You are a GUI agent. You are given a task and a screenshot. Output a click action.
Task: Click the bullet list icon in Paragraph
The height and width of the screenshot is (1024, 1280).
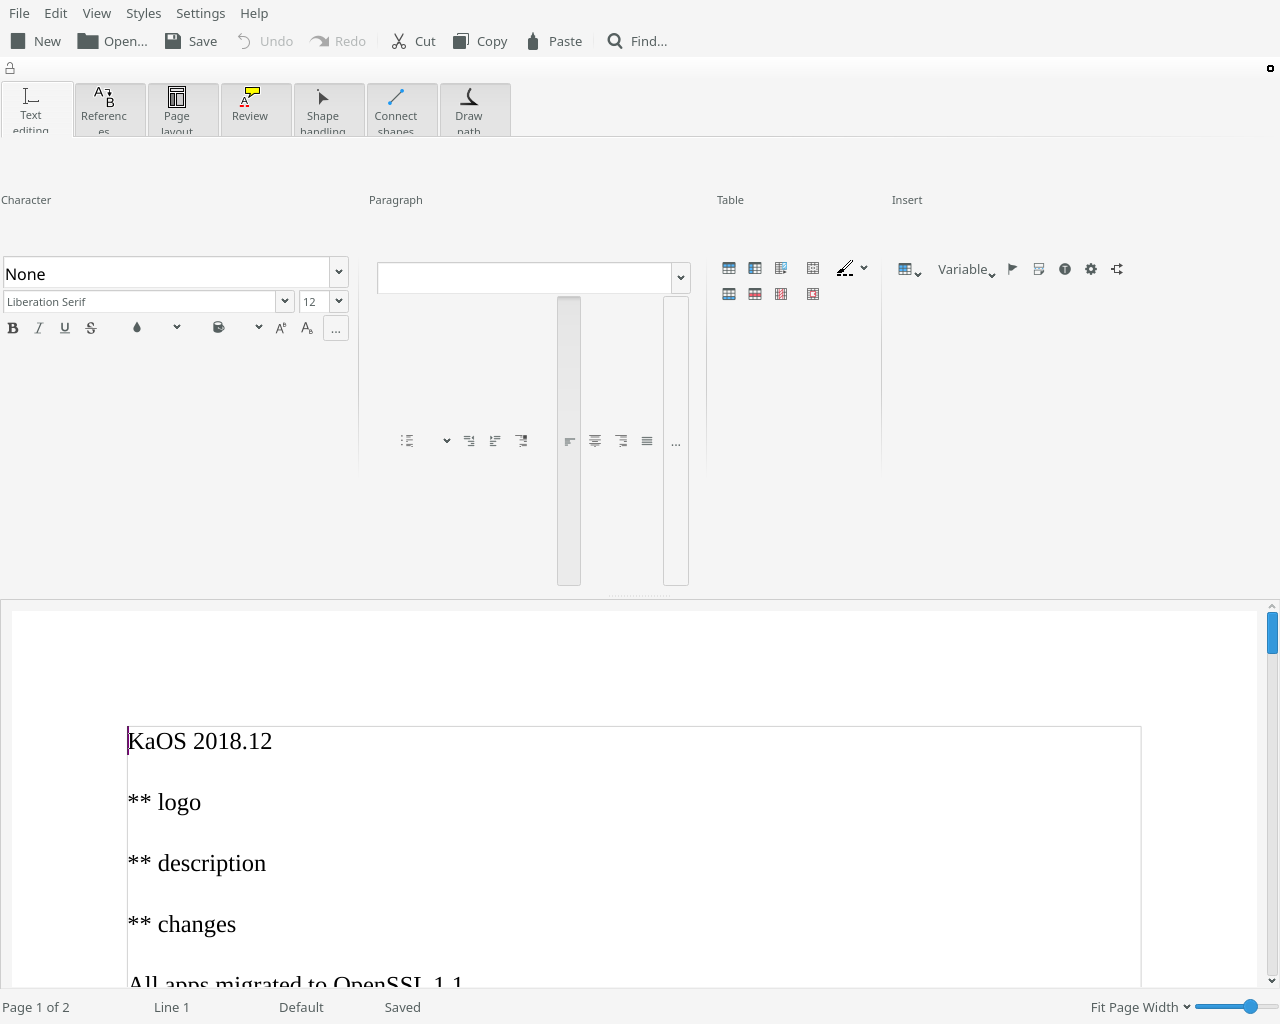(x=407, y=440)
